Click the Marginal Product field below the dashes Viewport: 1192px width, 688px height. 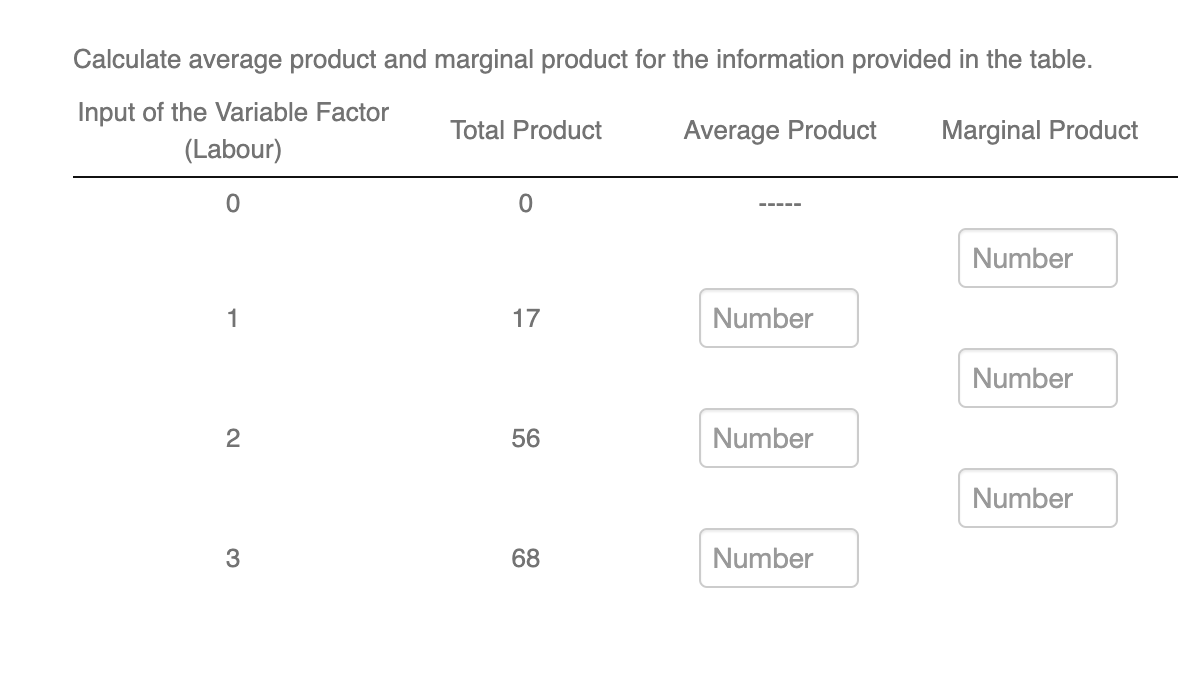click(1037, 258)
